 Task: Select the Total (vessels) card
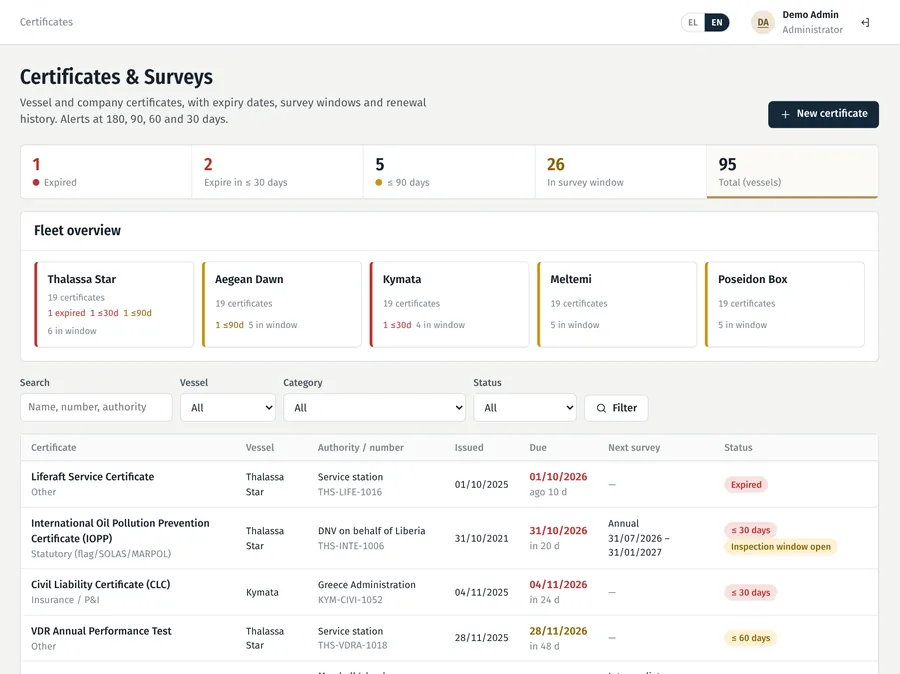coord(792,172)
